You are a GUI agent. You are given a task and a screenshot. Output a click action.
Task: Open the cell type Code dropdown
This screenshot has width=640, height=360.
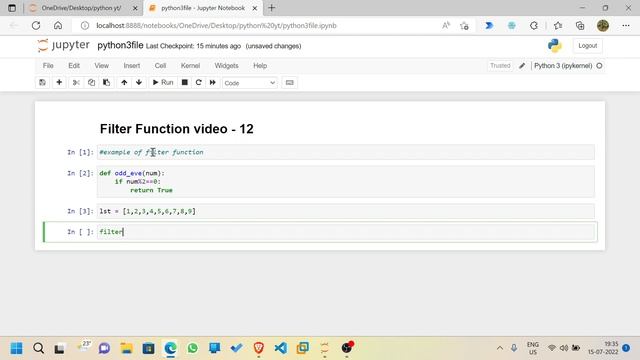(249, 83)
